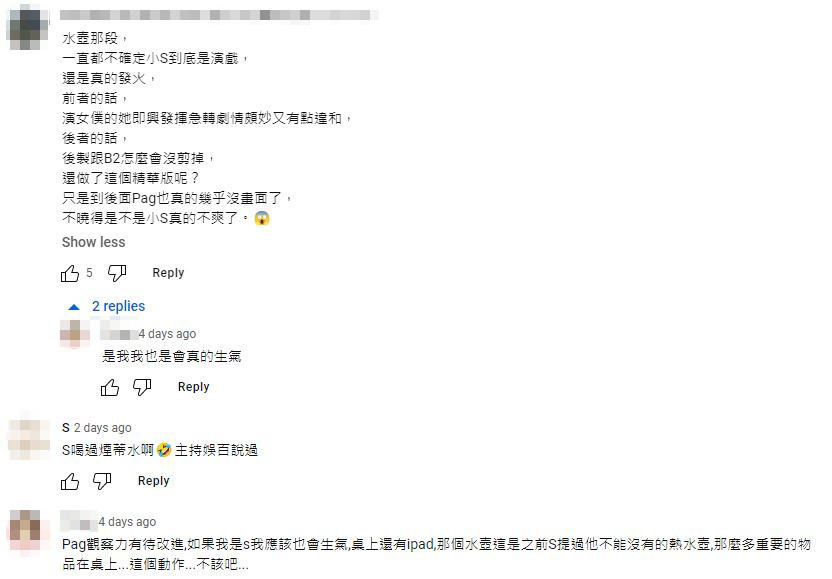The width and height of the screenshot is (832, 579).
Task: Like the comment from user S
Action: coord(70,481)
